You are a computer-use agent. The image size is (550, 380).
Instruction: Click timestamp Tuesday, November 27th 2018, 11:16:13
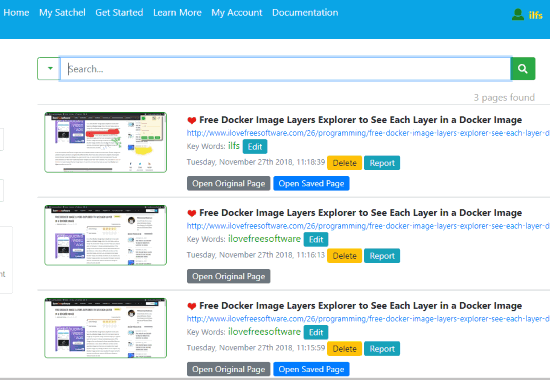pyautogui.click(x=256, y=255)
